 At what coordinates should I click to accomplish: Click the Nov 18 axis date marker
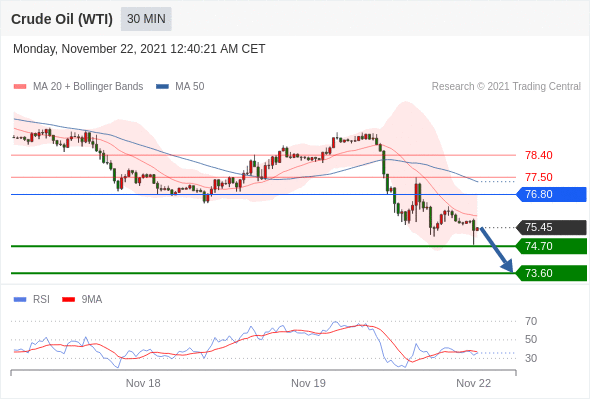click(x=143, y=383)
